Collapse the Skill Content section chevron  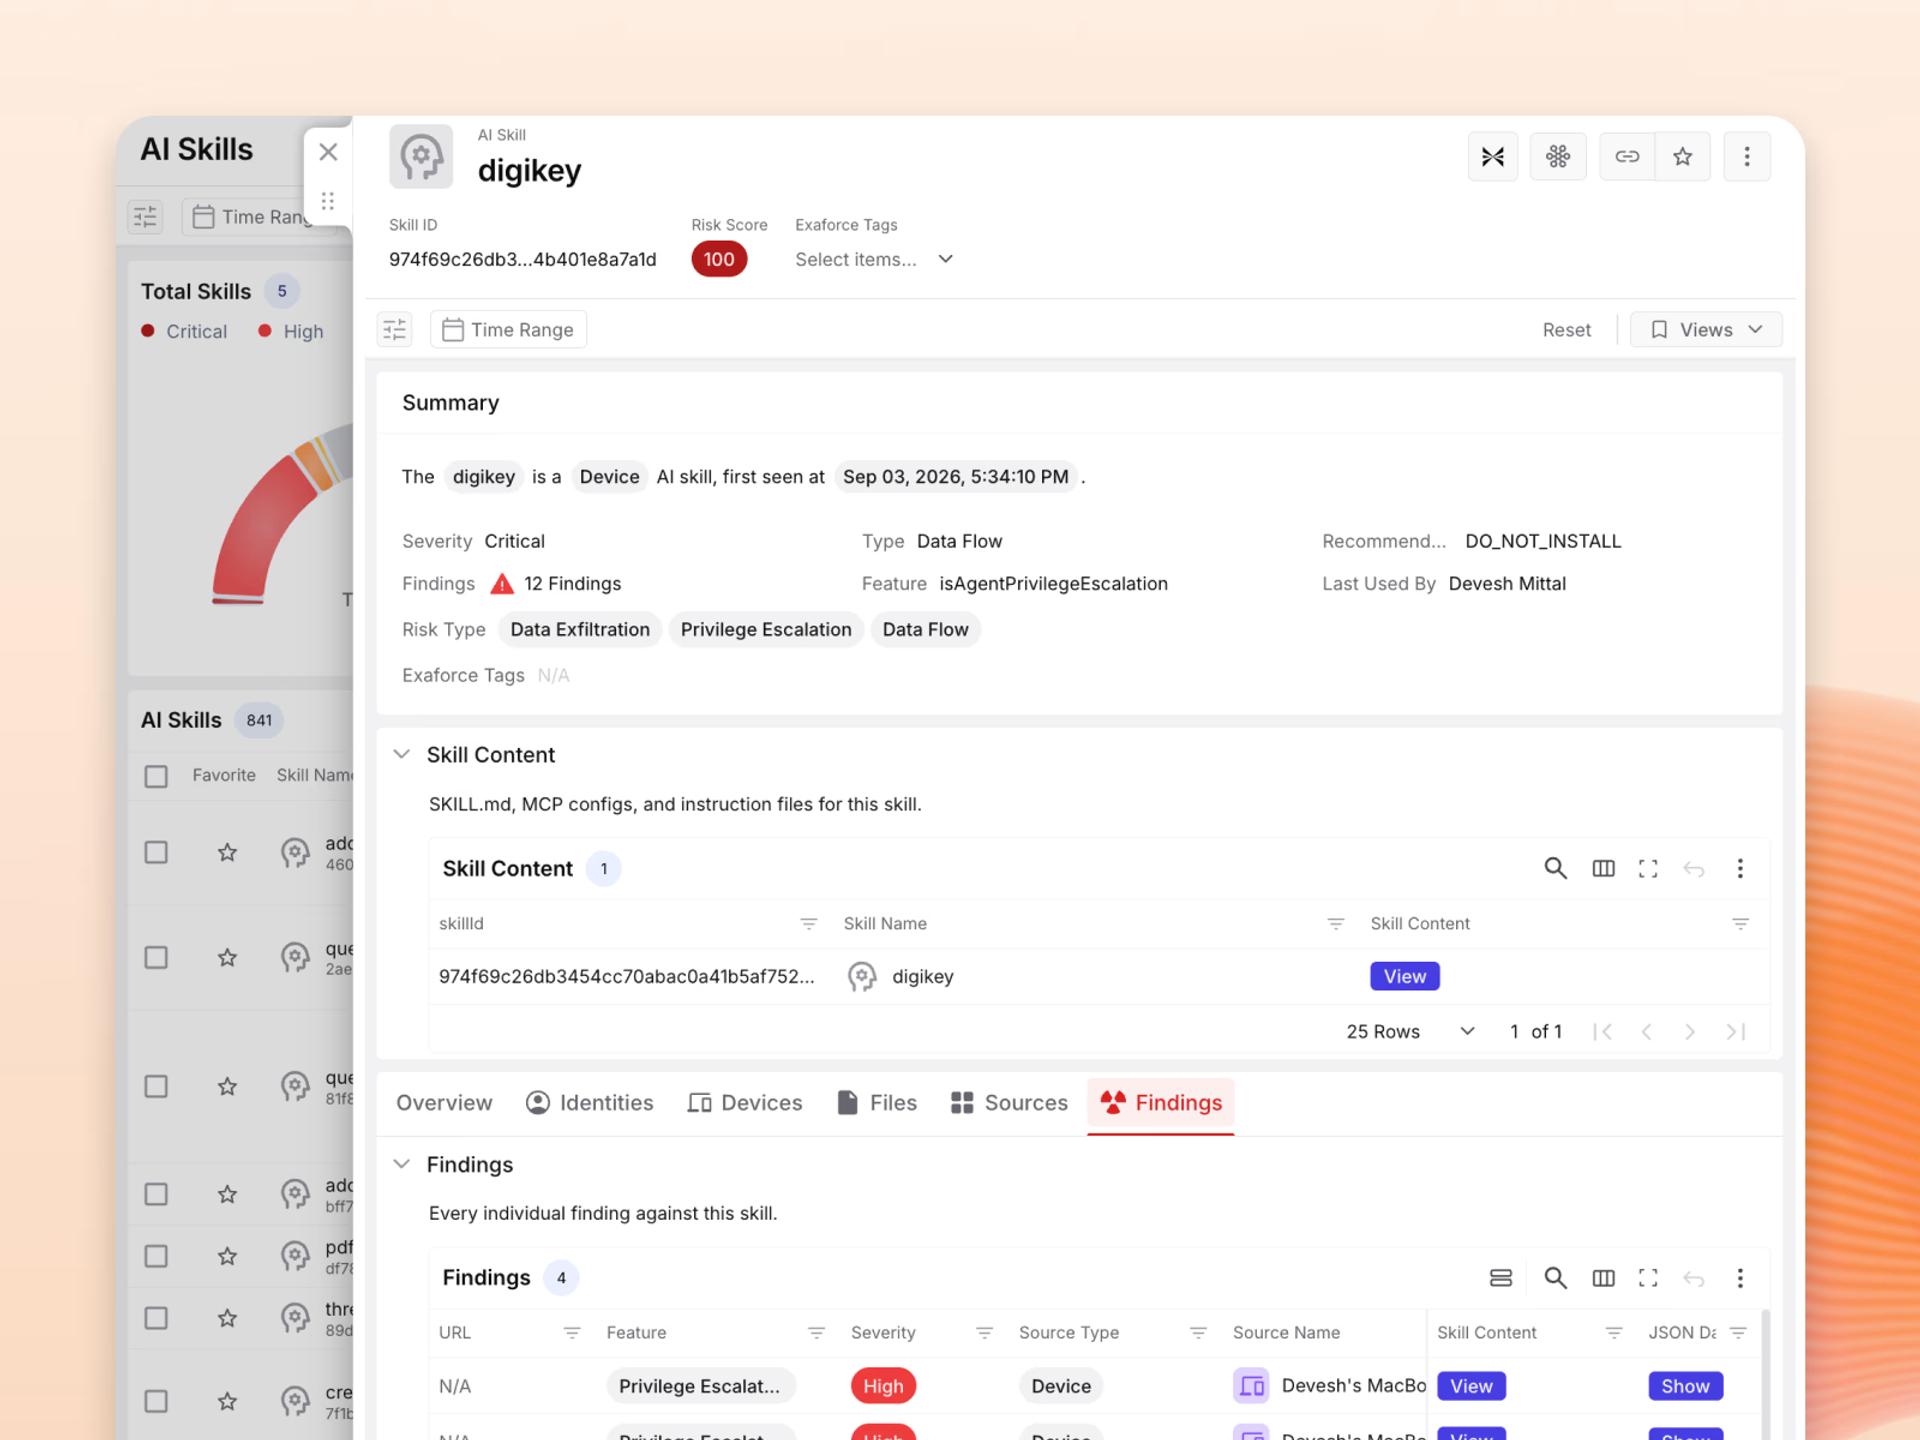coord(402,754)
